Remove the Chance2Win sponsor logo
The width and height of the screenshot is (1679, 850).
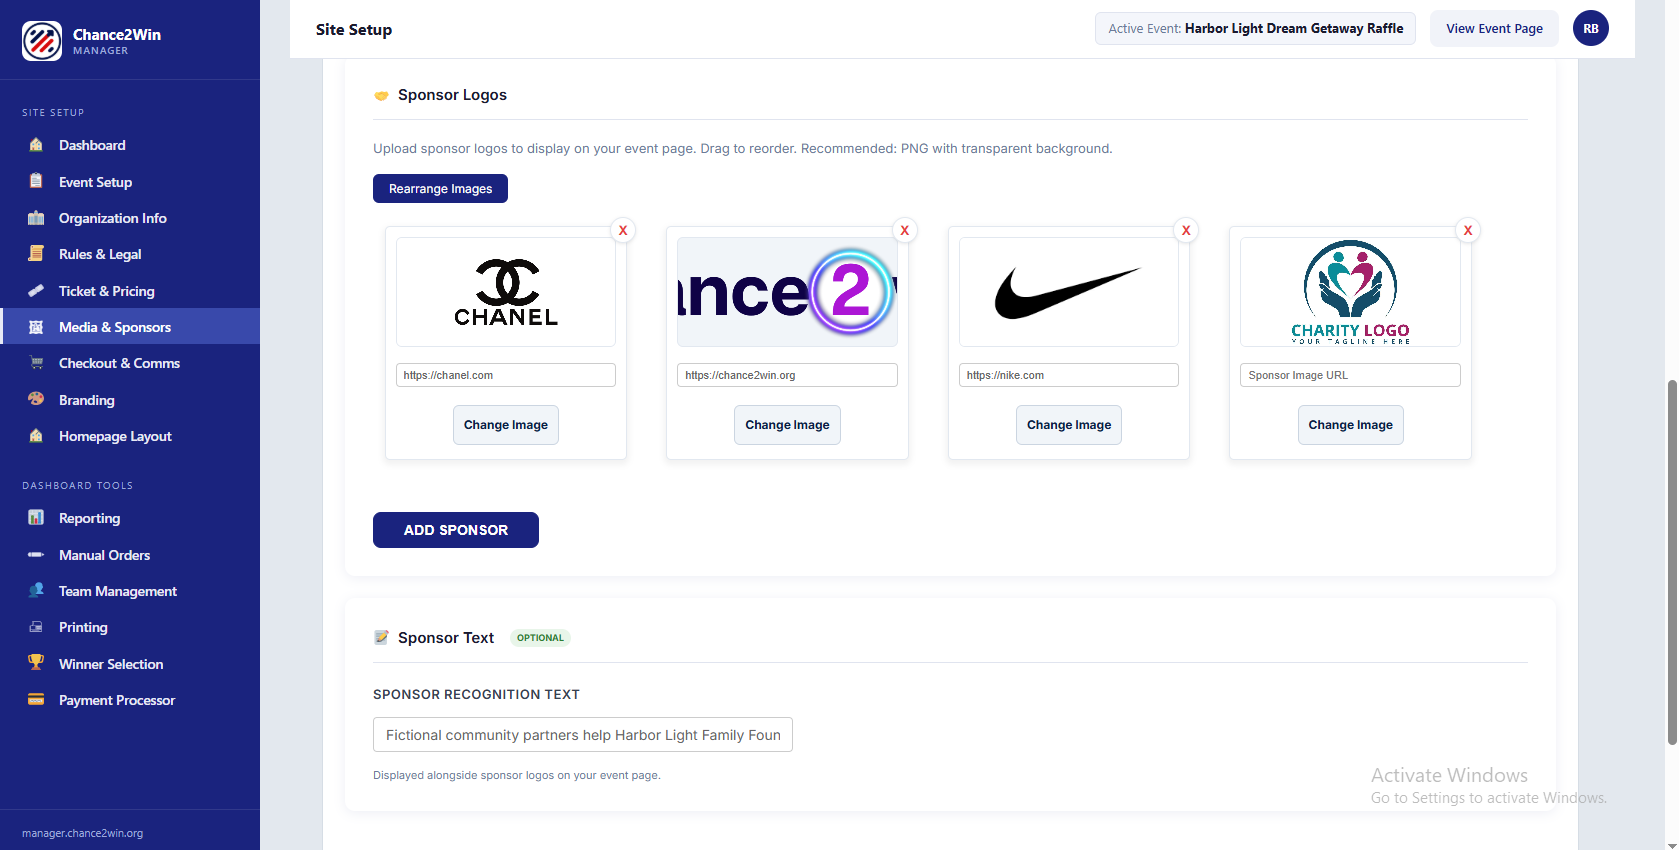[904, 230]
